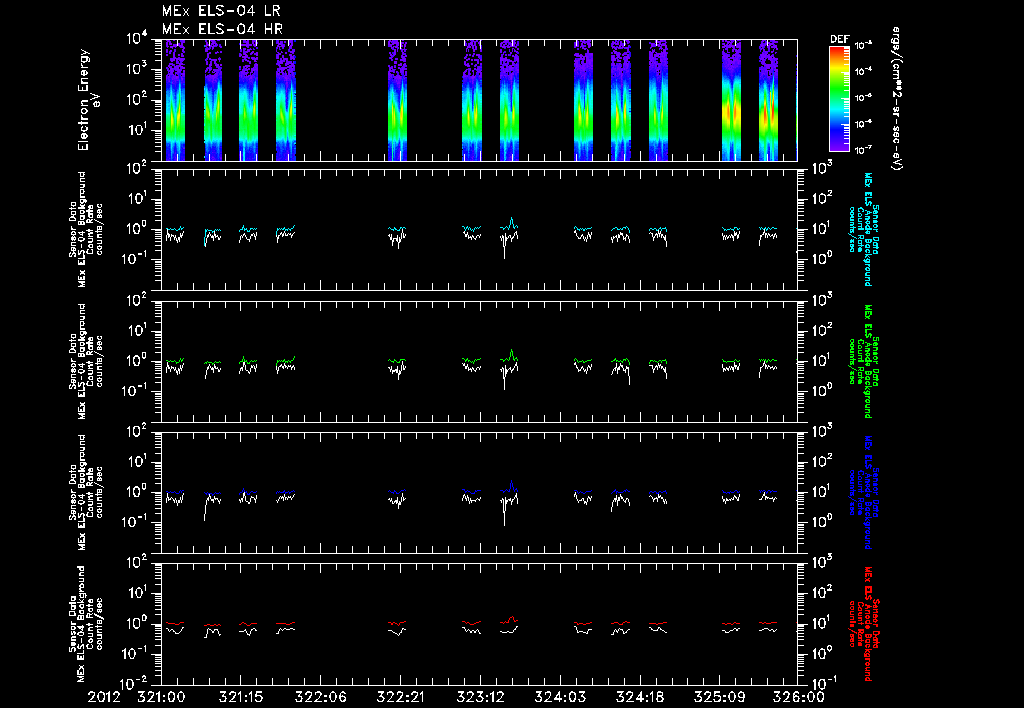Click the red anode background label on the right

(x=863, y=624)
